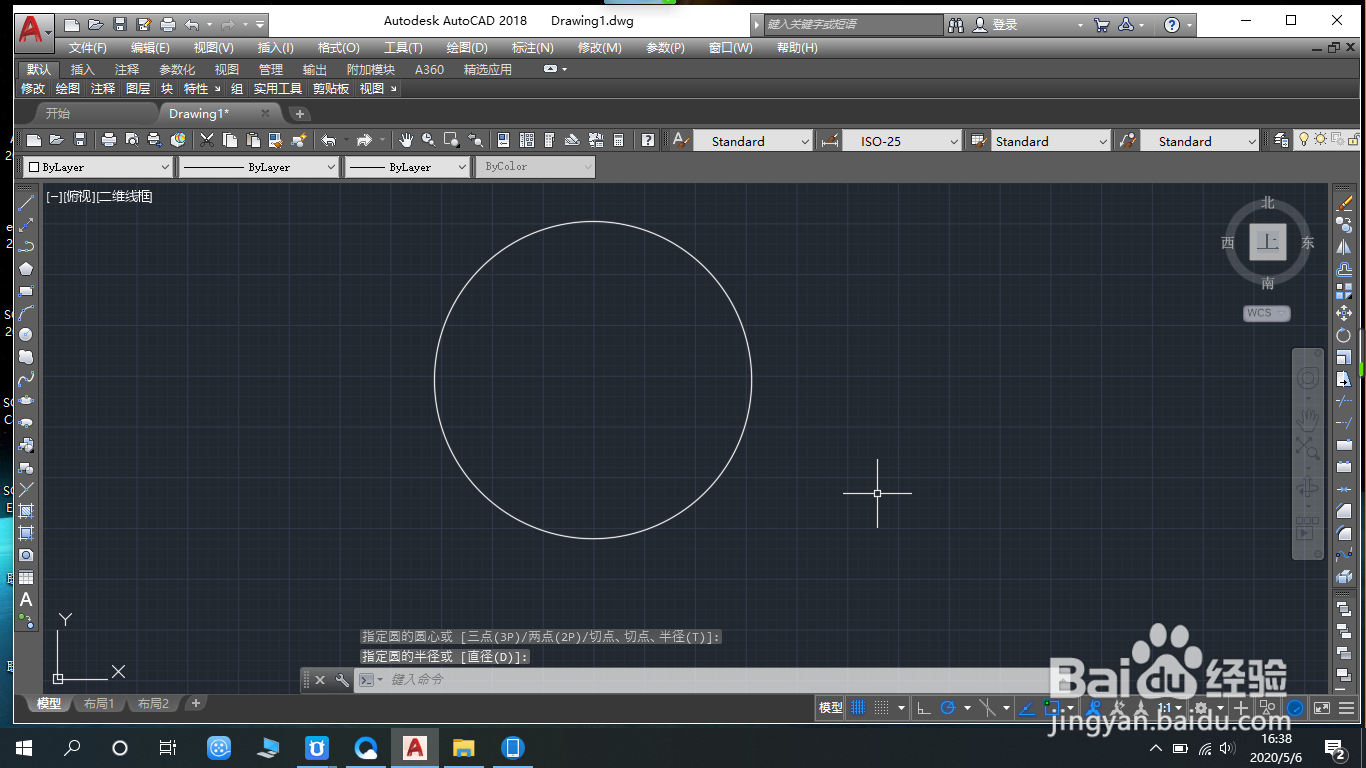Open the 文件(F) menu
The height and width of the screenshot is (768, 1366).
point(88,47)
